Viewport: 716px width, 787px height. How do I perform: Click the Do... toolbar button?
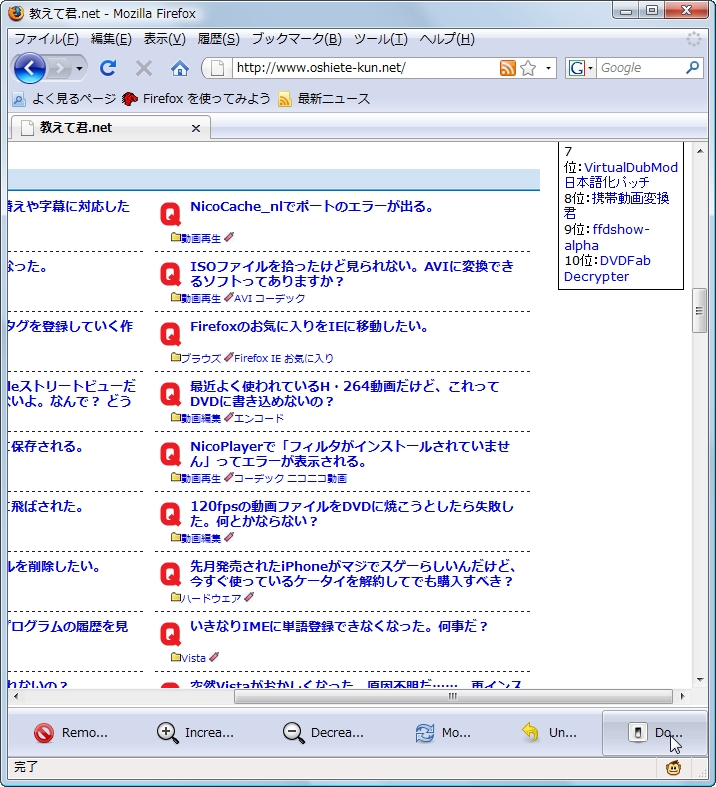coord(654,733)
